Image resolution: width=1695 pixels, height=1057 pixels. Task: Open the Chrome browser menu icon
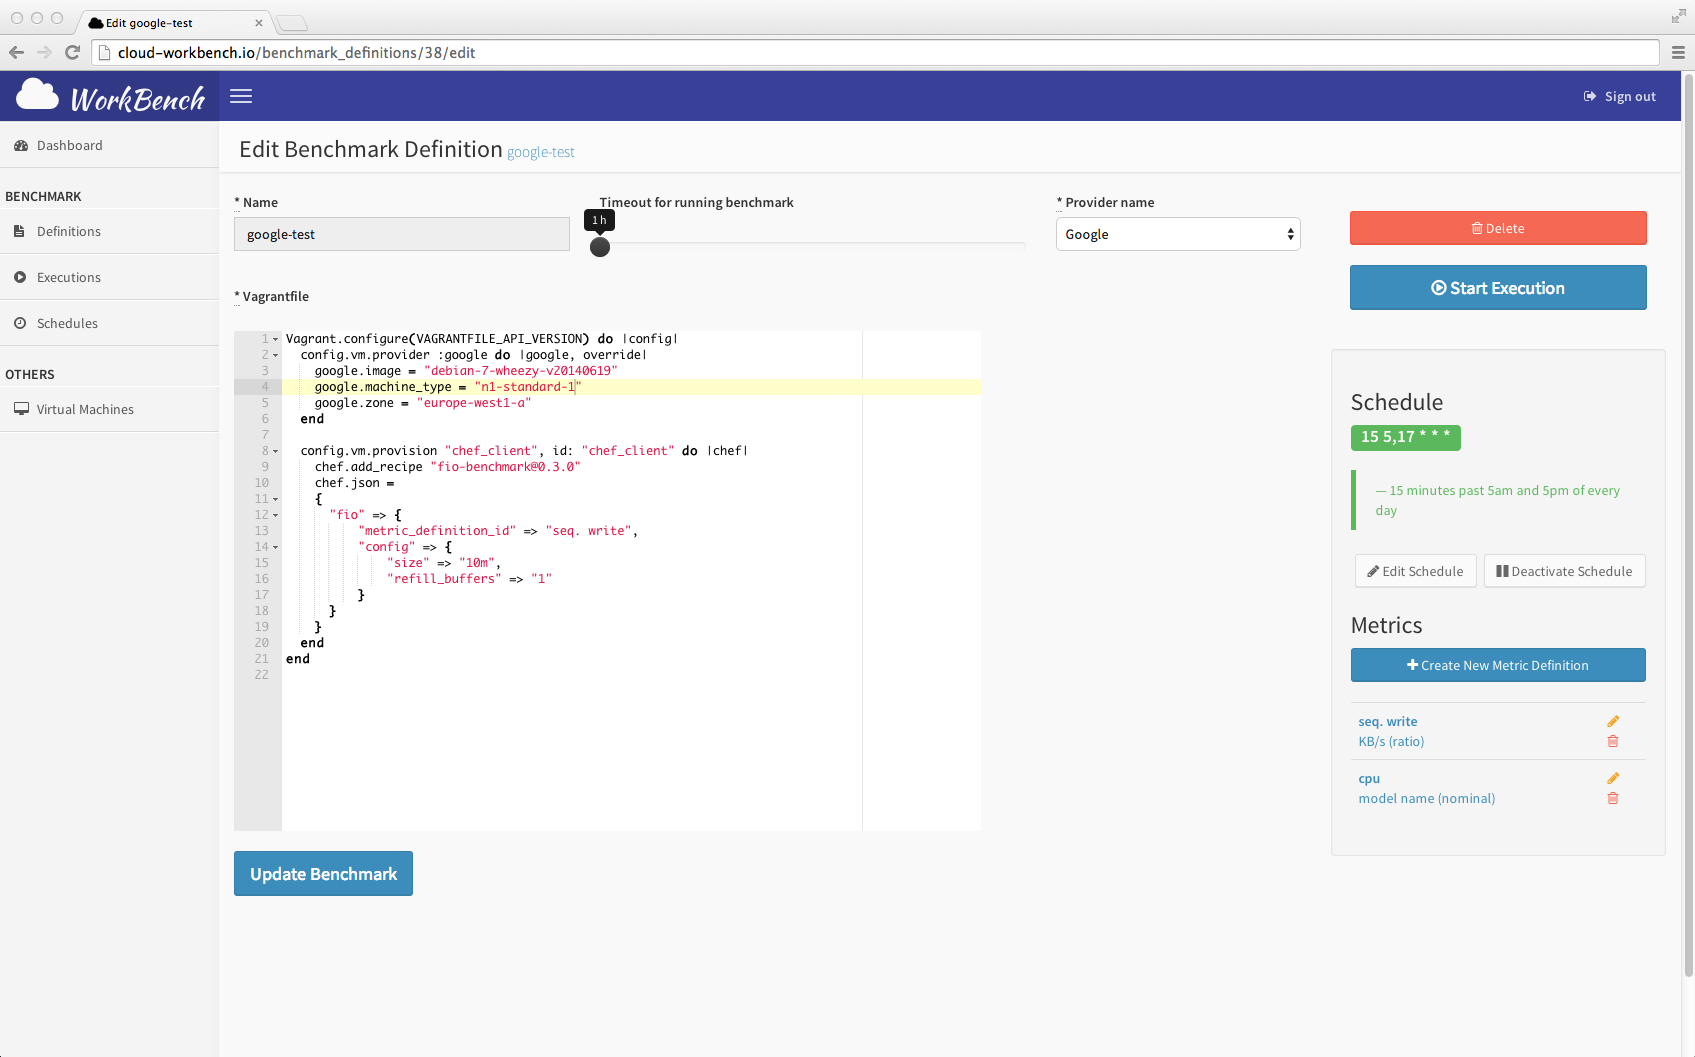coord(1678,53)
